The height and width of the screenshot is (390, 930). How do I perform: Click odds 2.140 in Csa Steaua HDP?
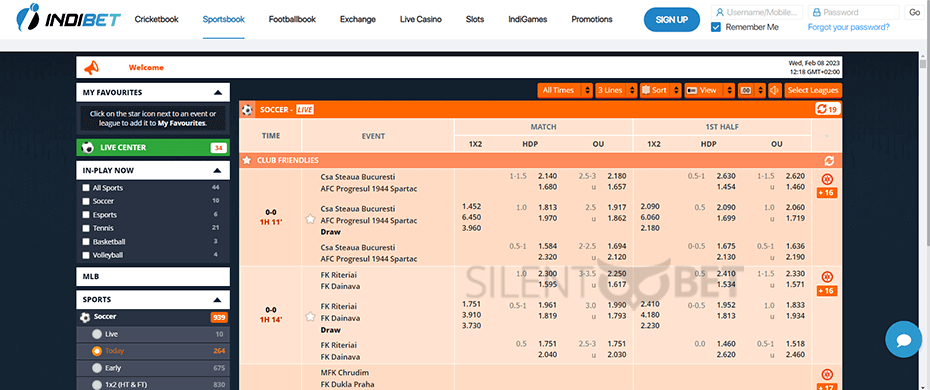(547, 177)
